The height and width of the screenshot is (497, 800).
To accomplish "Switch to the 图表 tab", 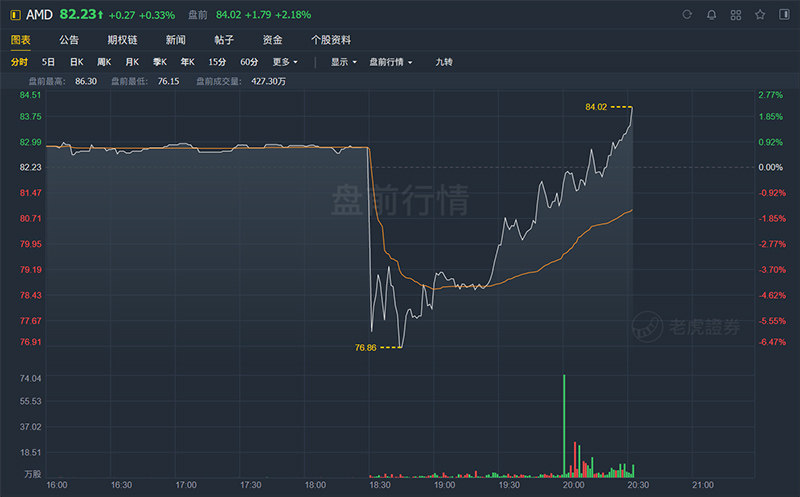I will (20, 40).
